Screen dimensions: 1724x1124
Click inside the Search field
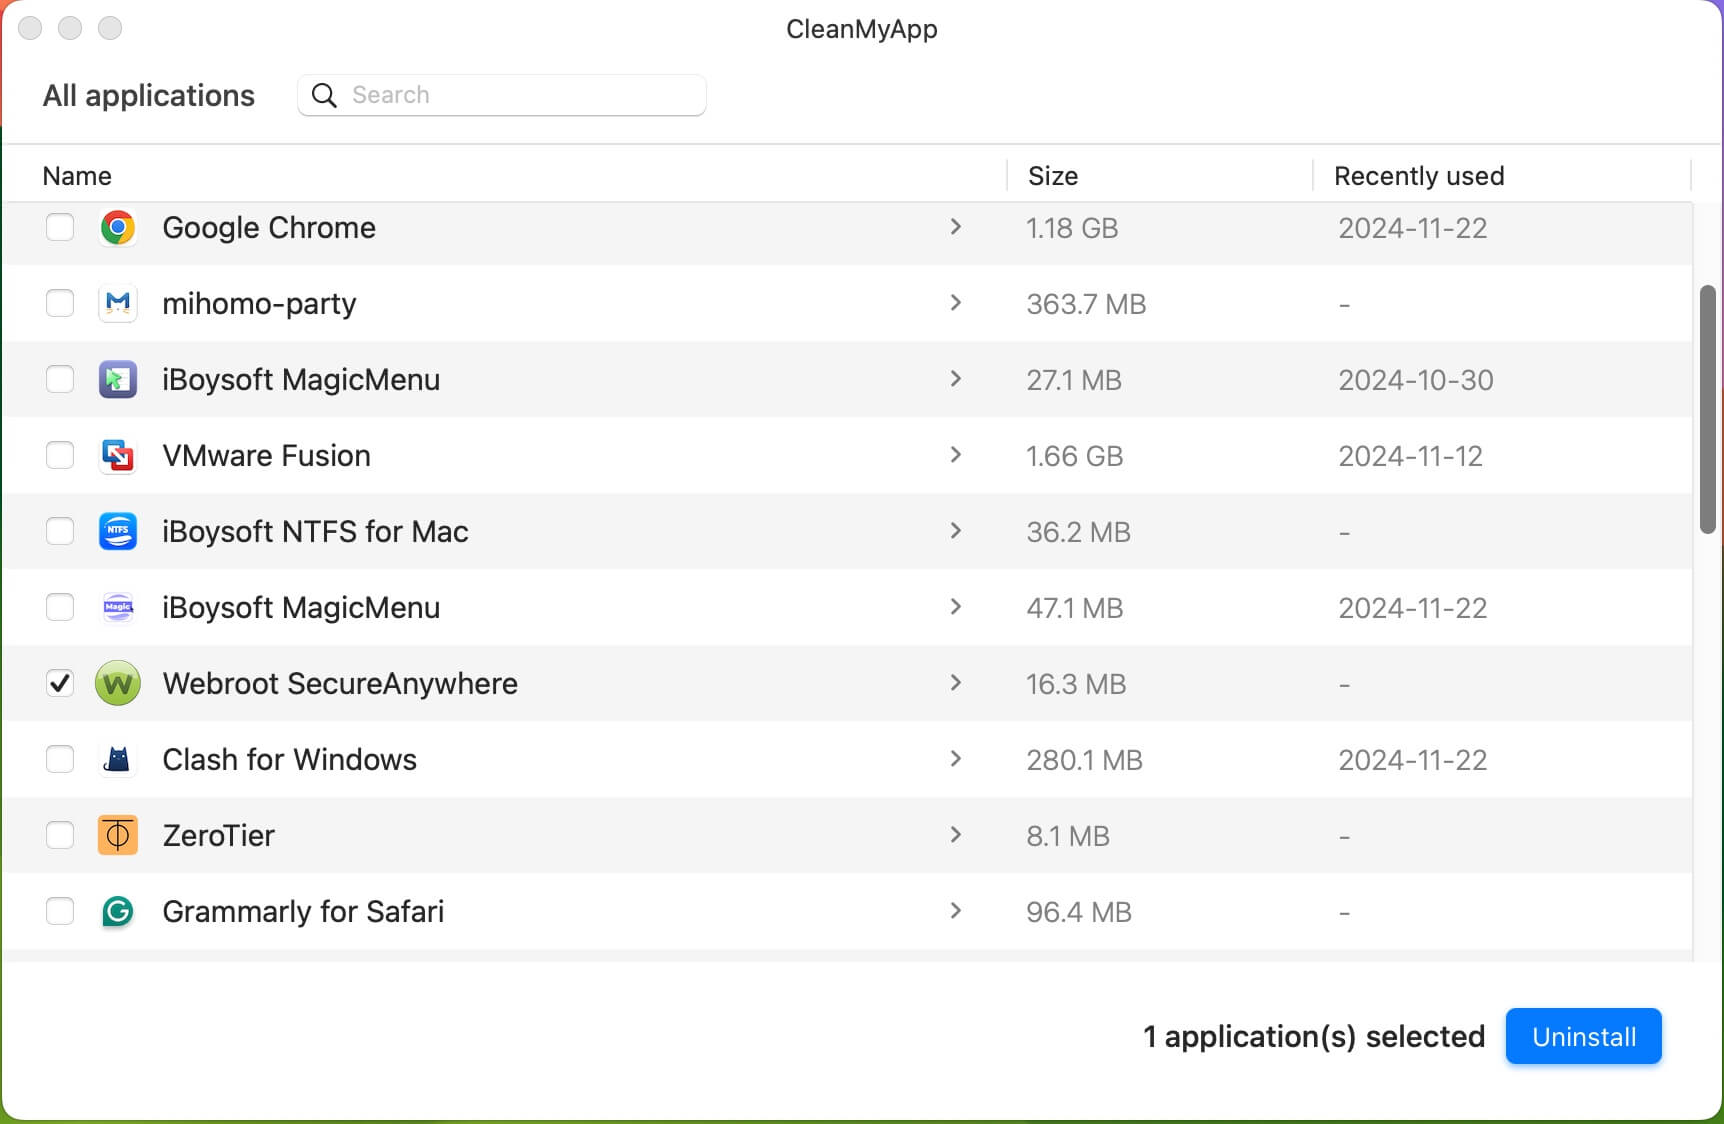coord(502,95)
